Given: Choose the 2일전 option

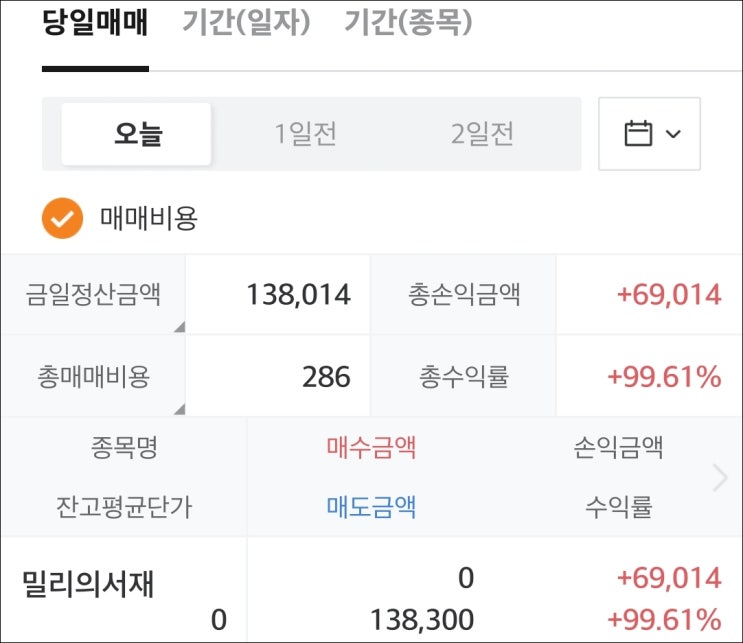Looking at the screenshot, I should click(x=482, y=134).
